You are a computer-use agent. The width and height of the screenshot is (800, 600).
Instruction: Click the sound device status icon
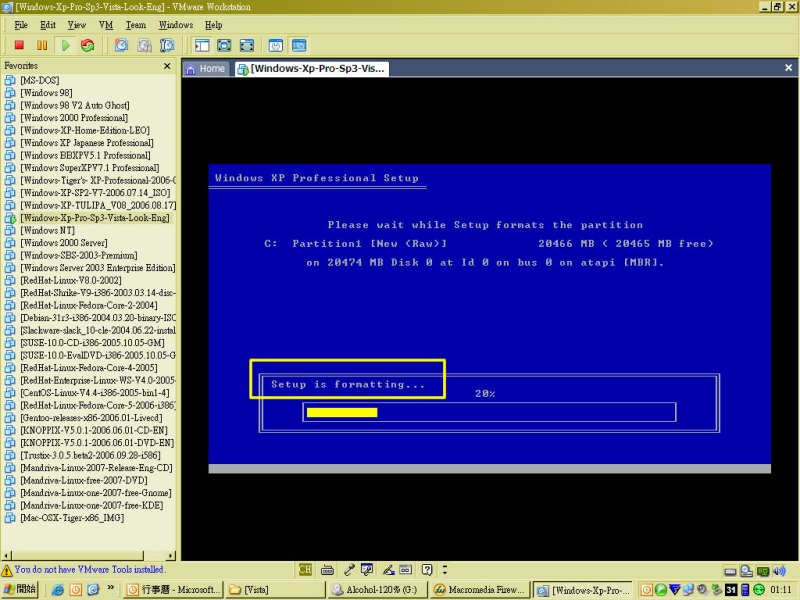(x=780, y=570)
